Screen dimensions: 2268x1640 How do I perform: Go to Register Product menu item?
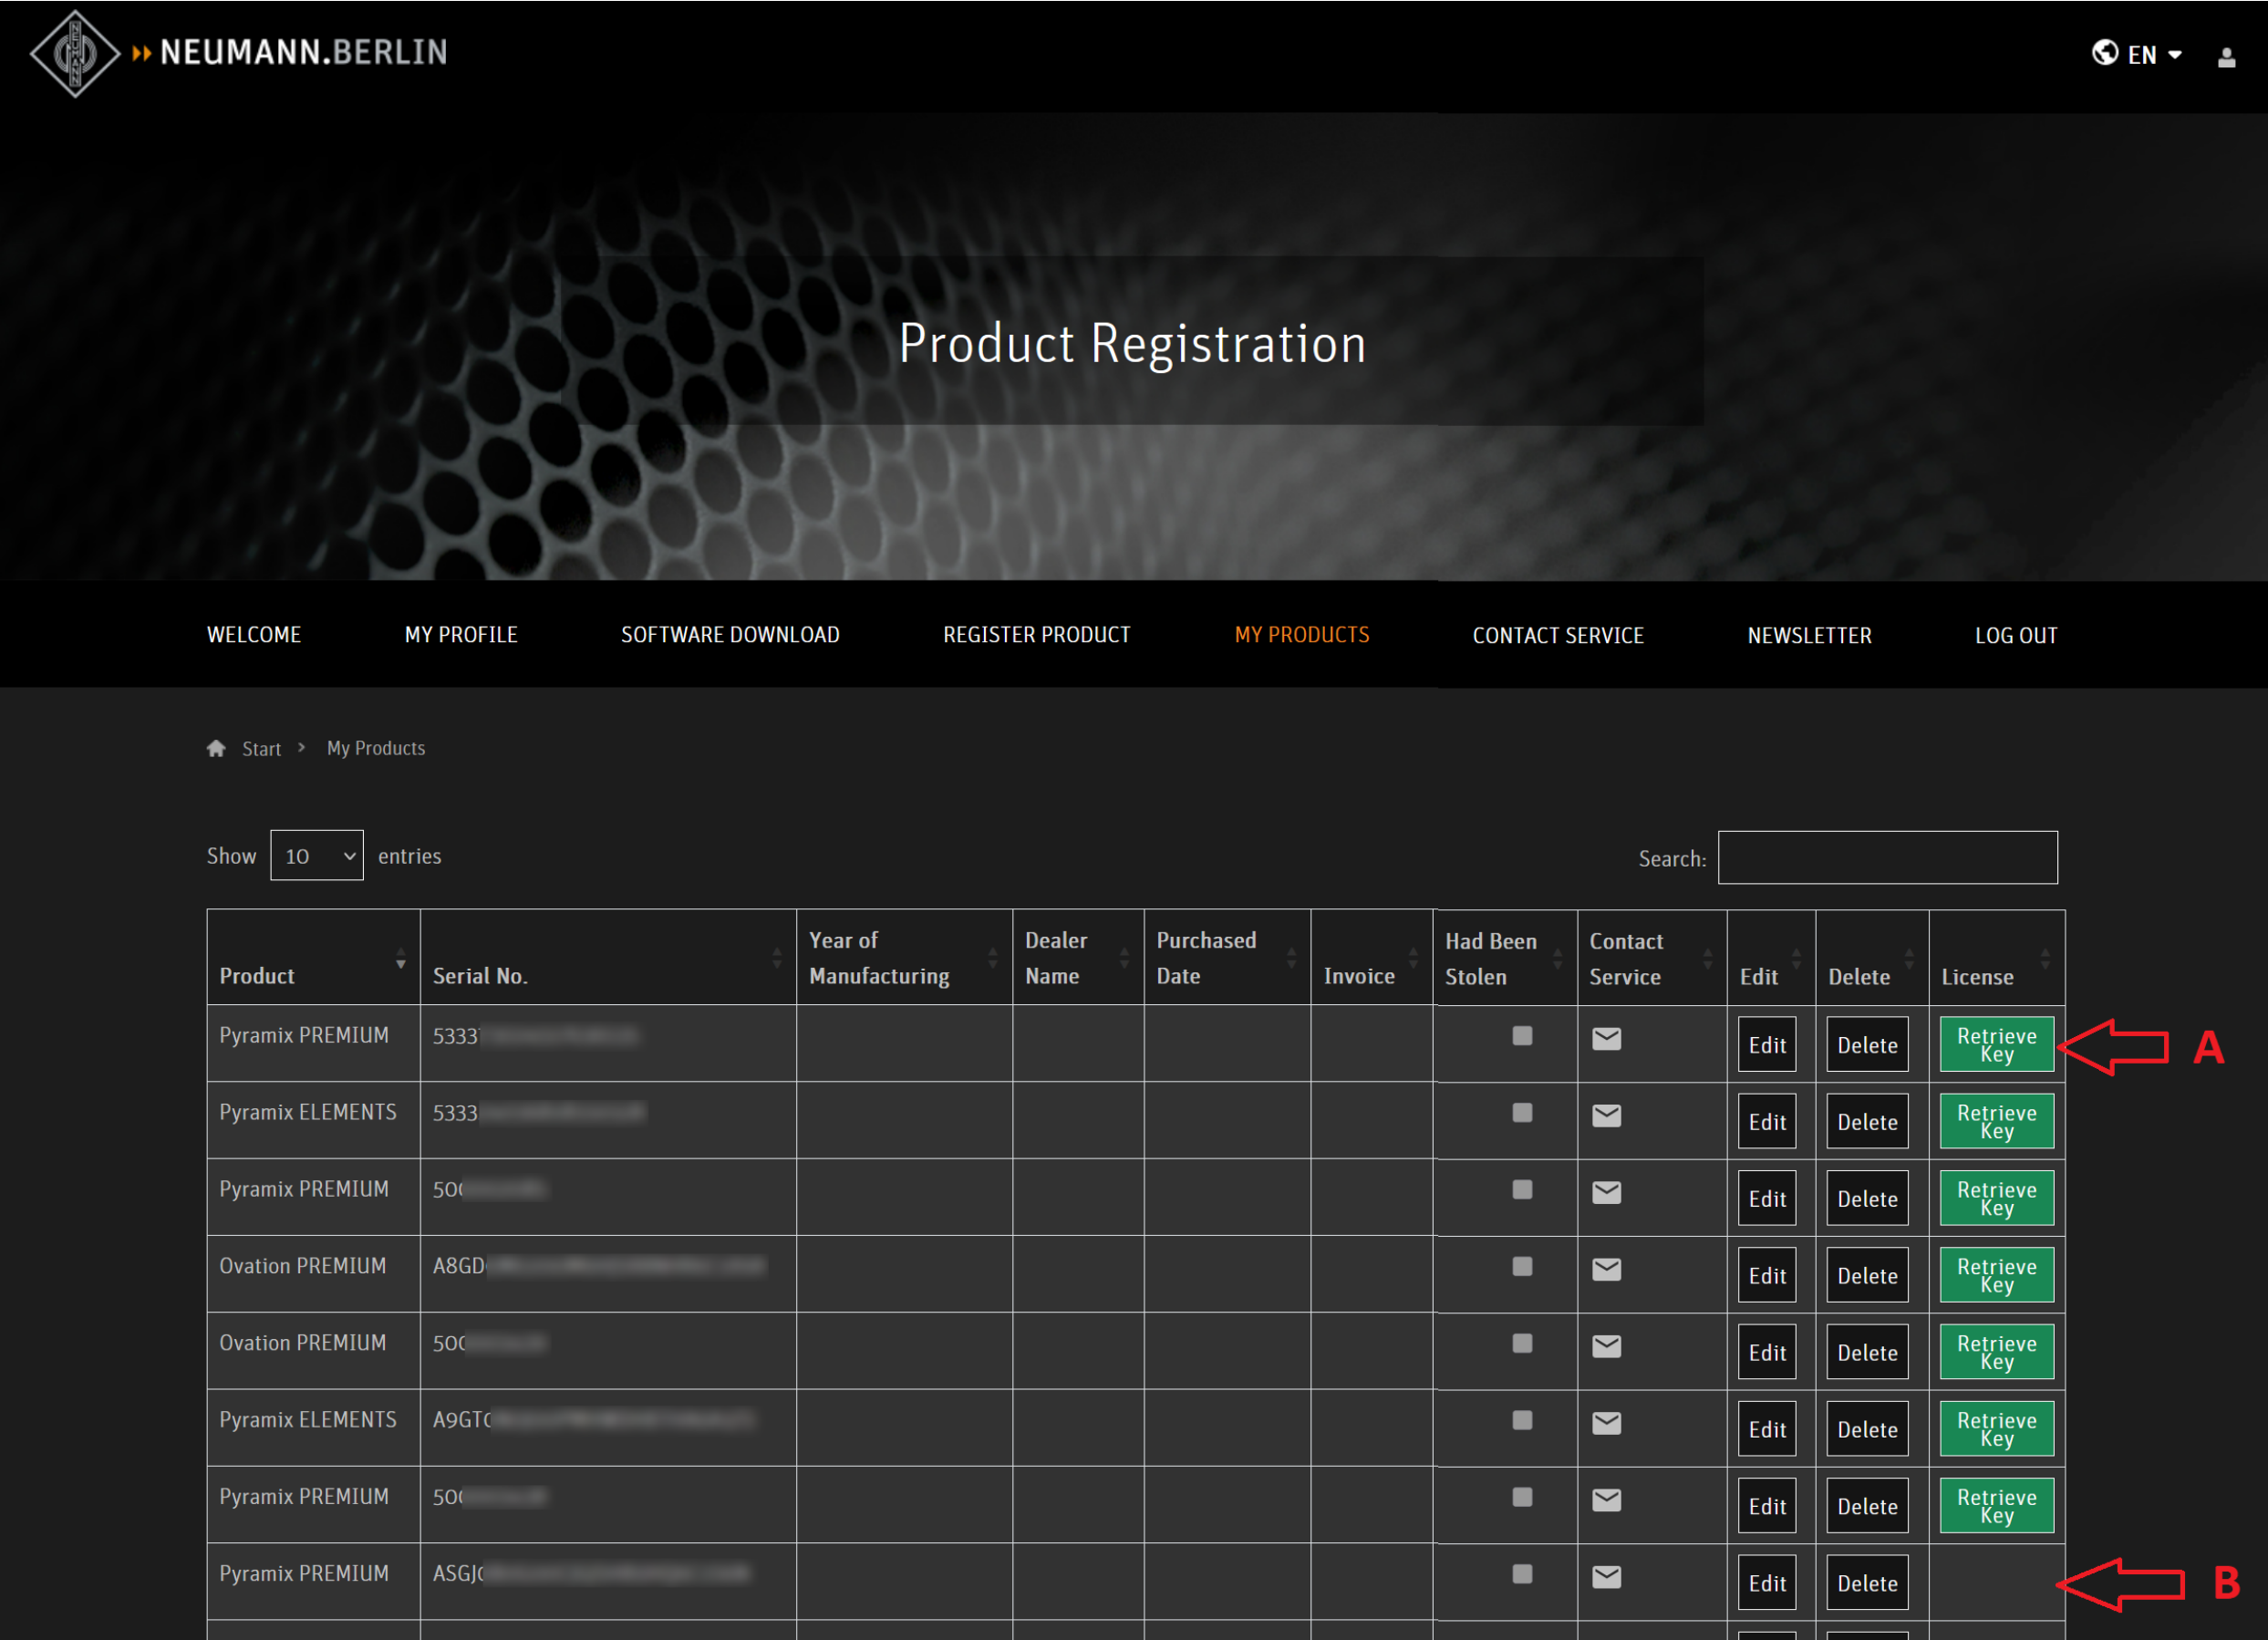1036,635
